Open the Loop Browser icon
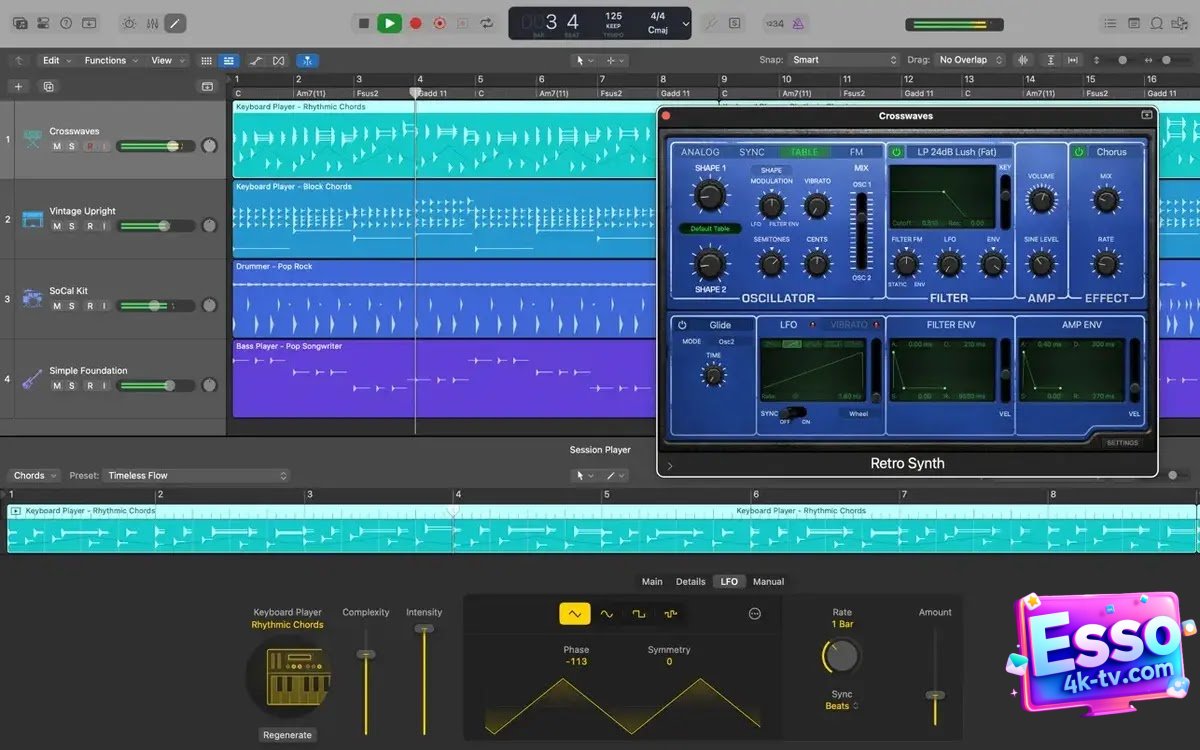The width and height of the screenshot is (1200, 750). tap(1157, 22)
